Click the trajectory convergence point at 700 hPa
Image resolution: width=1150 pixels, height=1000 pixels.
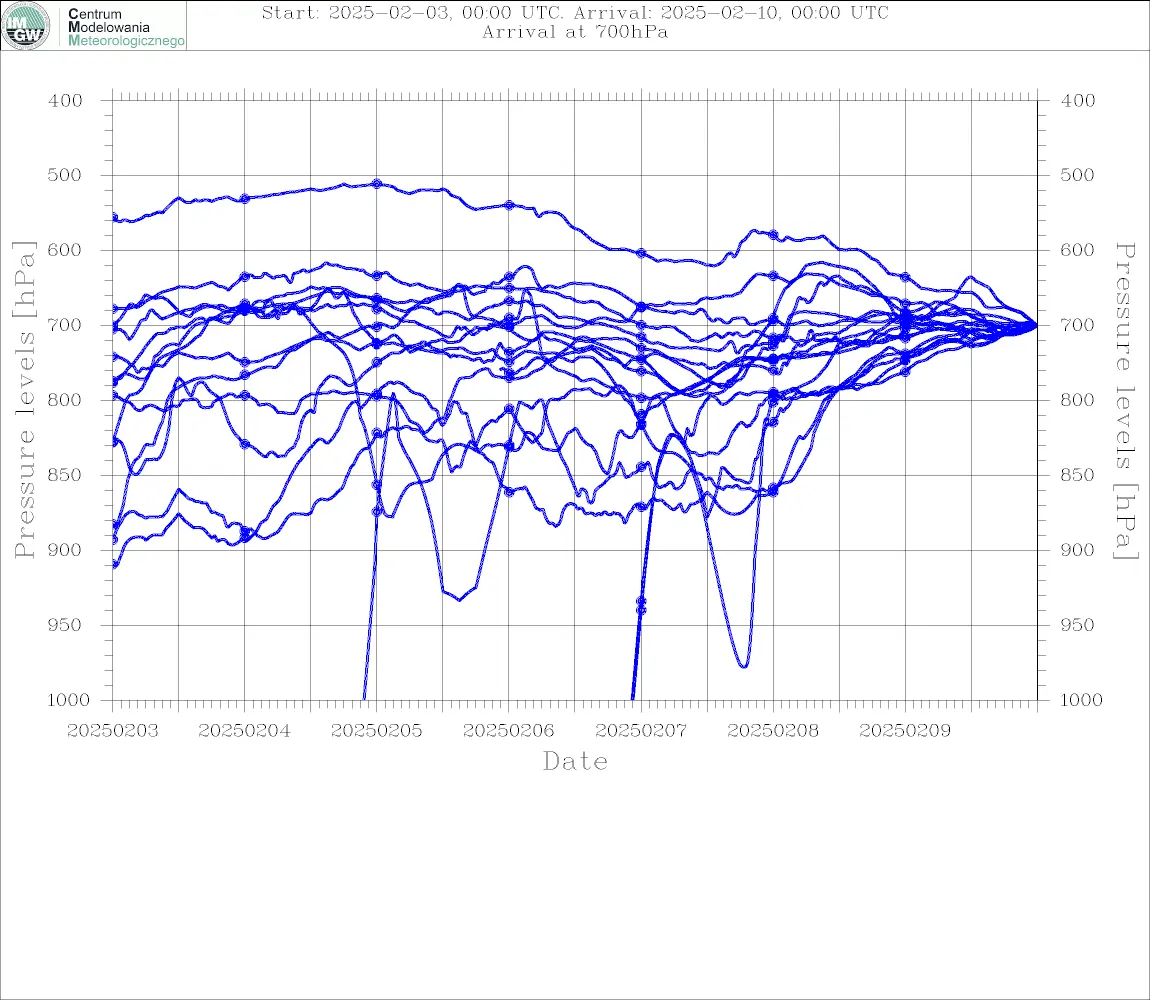click(x=1036, y=325)
